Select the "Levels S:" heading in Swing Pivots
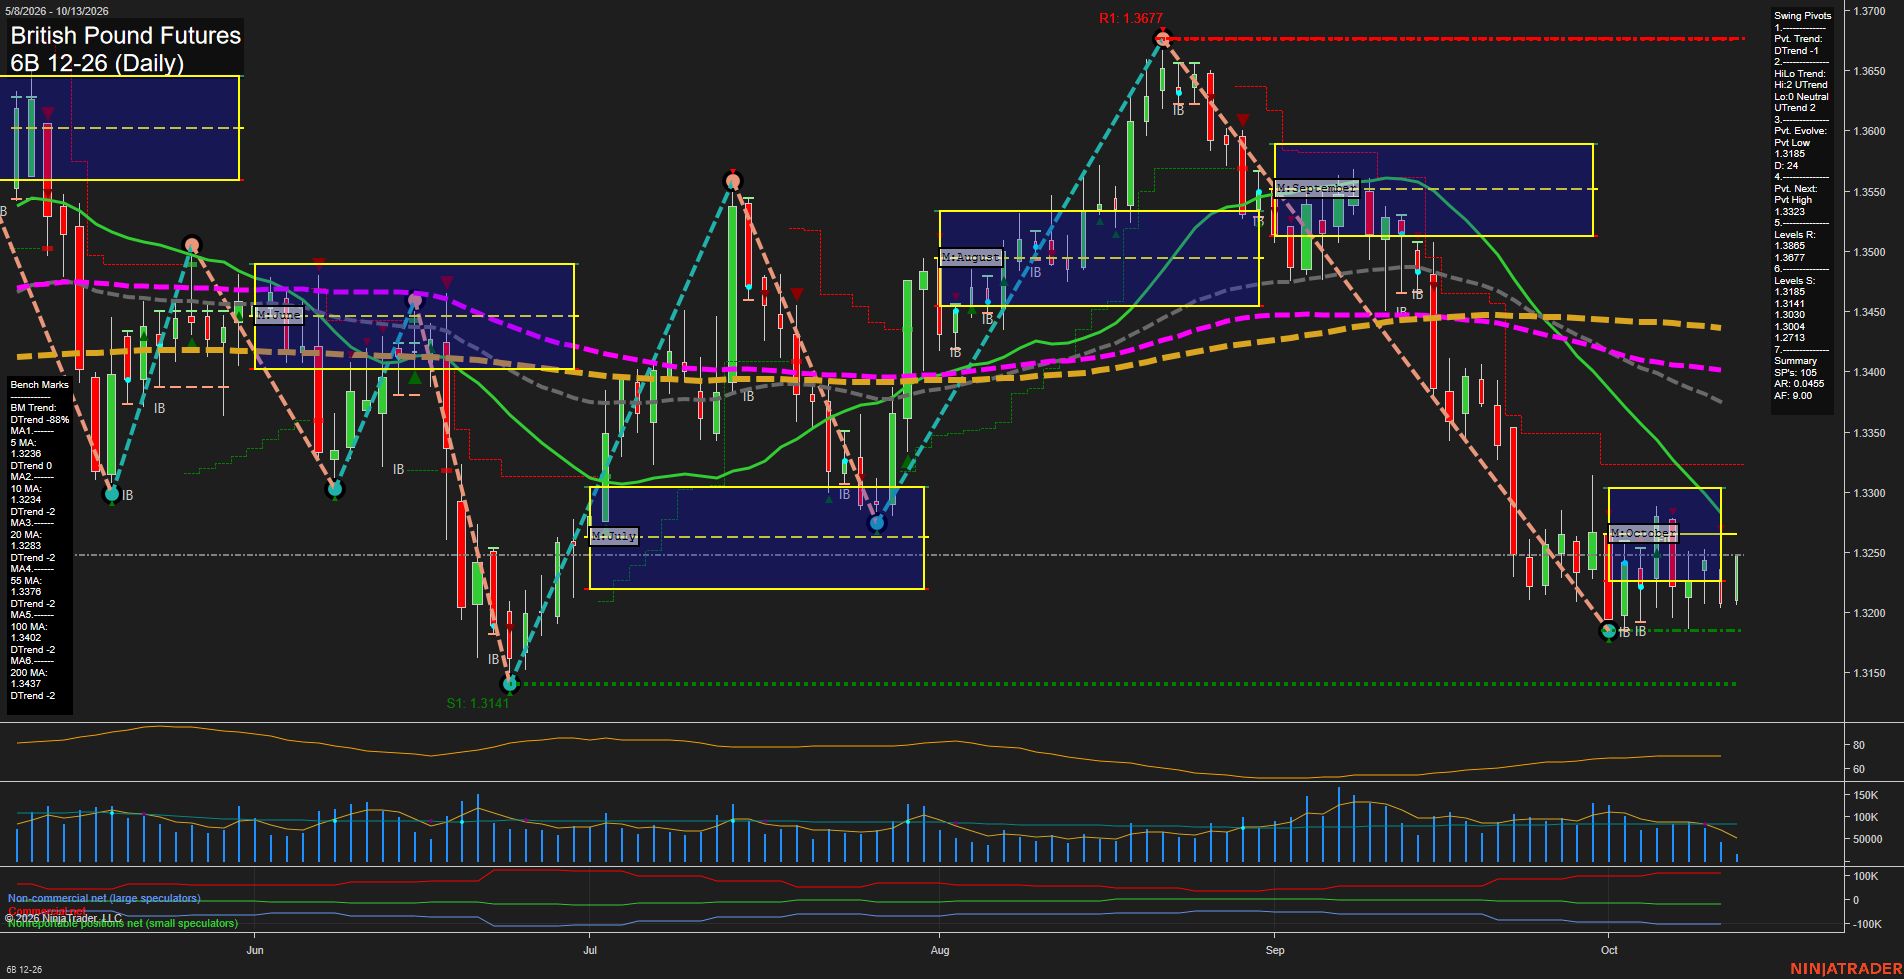Image resolution: width=1904 pixels, height=979 pixels. point(1795,281)
